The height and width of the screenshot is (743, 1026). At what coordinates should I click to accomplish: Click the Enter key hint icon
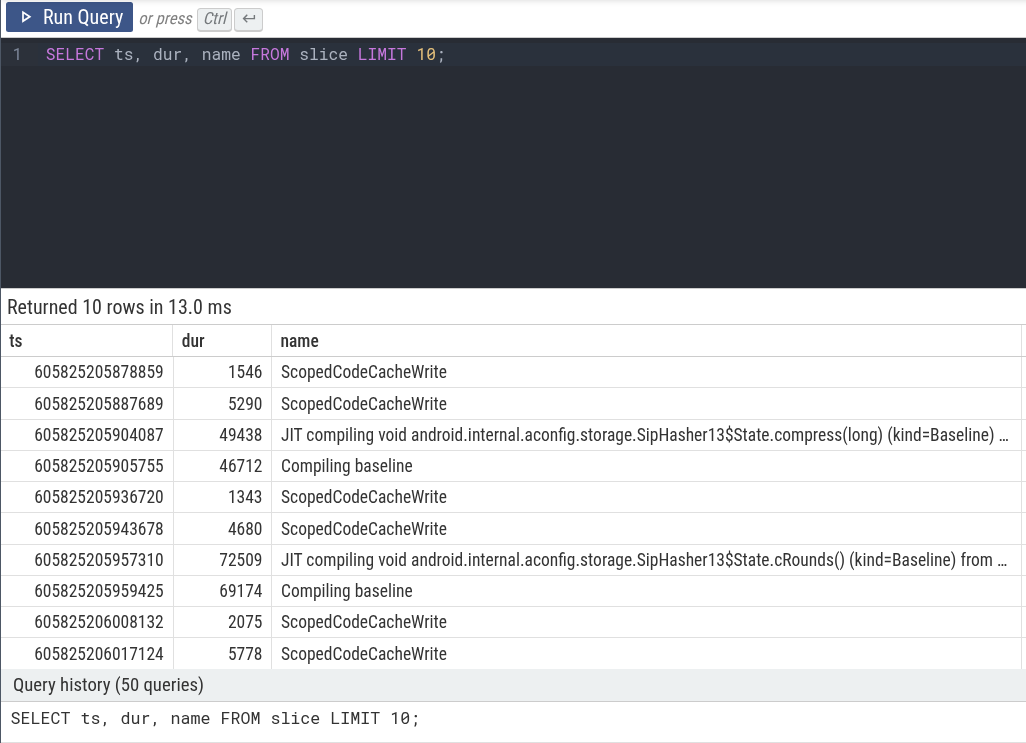pyautogui.click(x=248, y=18)
